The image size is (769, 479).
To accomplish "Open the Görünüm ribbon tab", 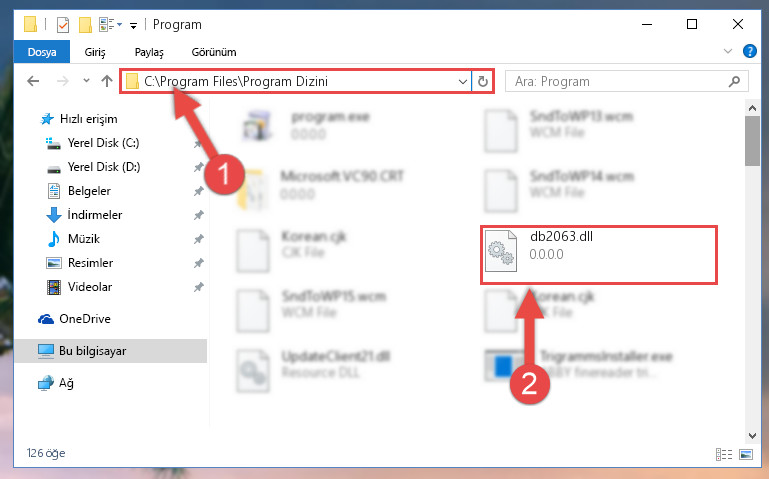I will click(x=214, y=52).
